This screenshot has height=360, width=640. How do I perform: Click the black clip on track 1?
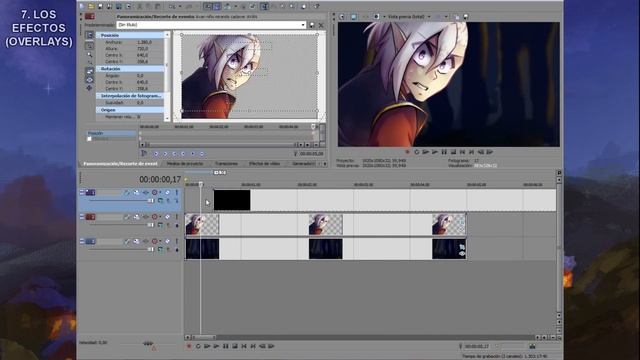pos(232,200)
